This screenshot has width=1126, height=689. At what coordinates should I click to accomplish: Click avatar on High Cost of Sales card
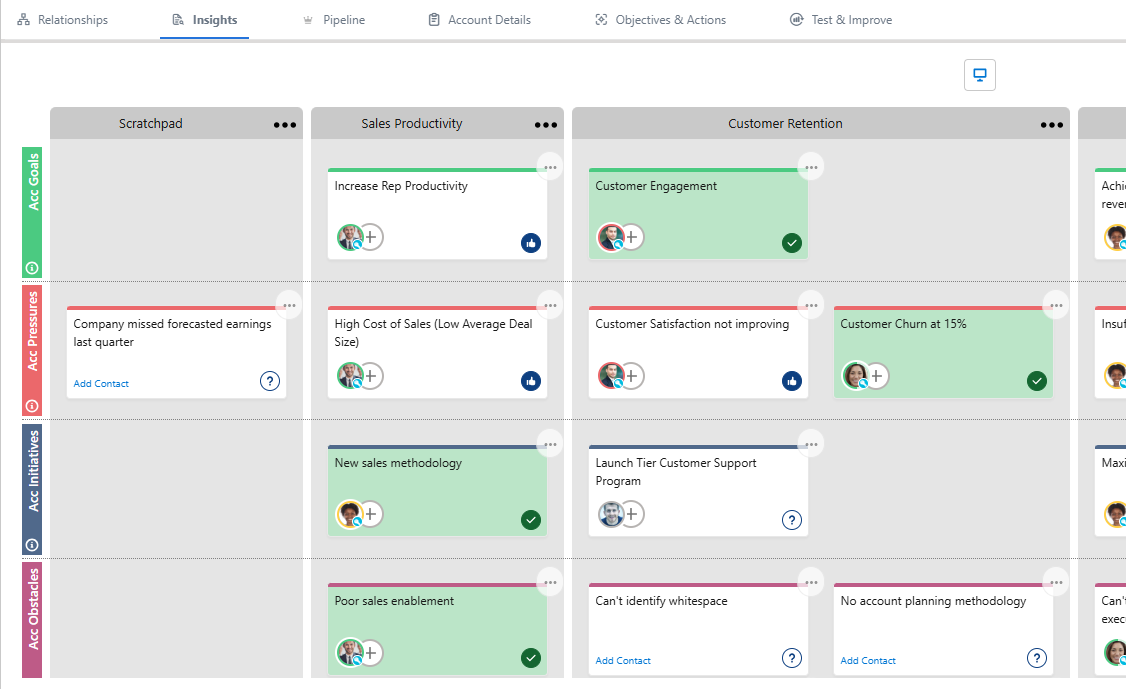pos(349,375)
